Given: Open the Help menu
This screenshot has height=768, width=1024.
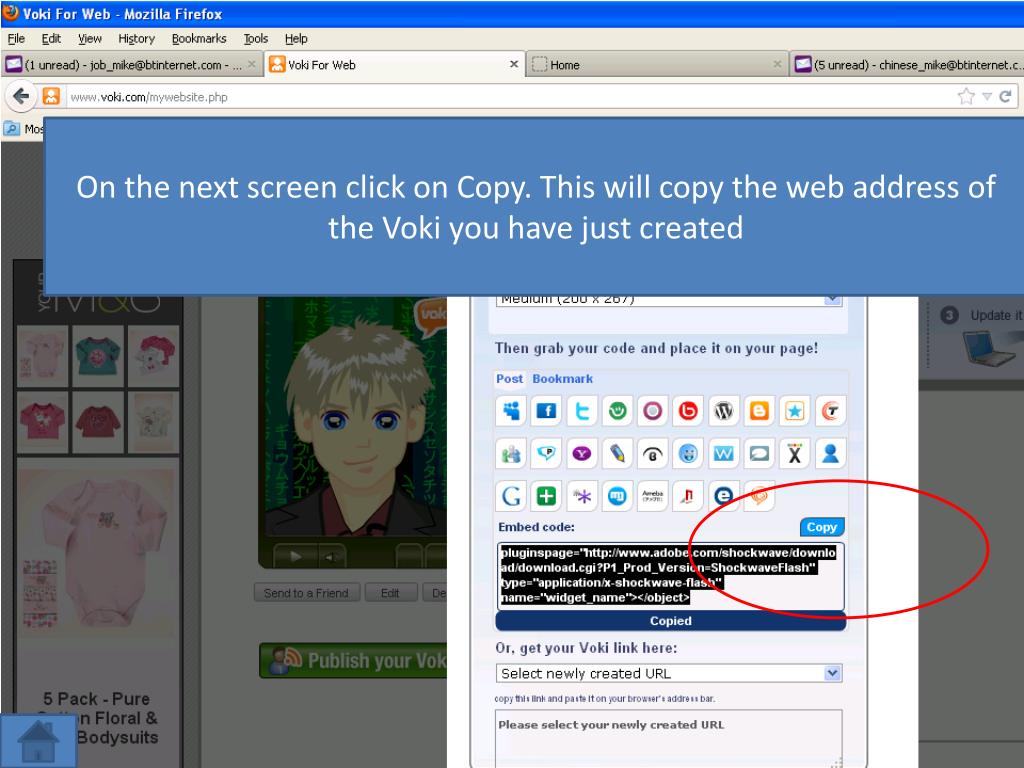Looking at the screenshot, I should tap(296, 39).
